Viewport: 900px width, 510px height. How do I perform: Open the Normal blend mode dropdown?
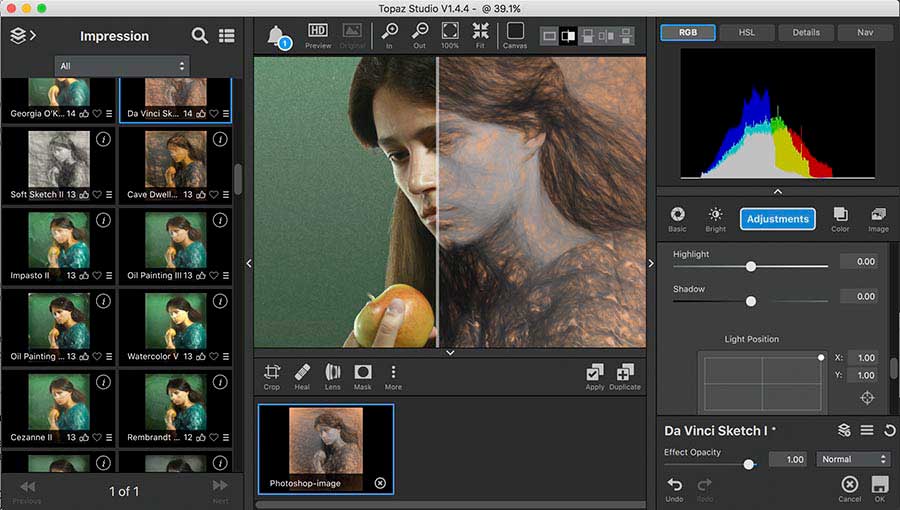(852, 459)
